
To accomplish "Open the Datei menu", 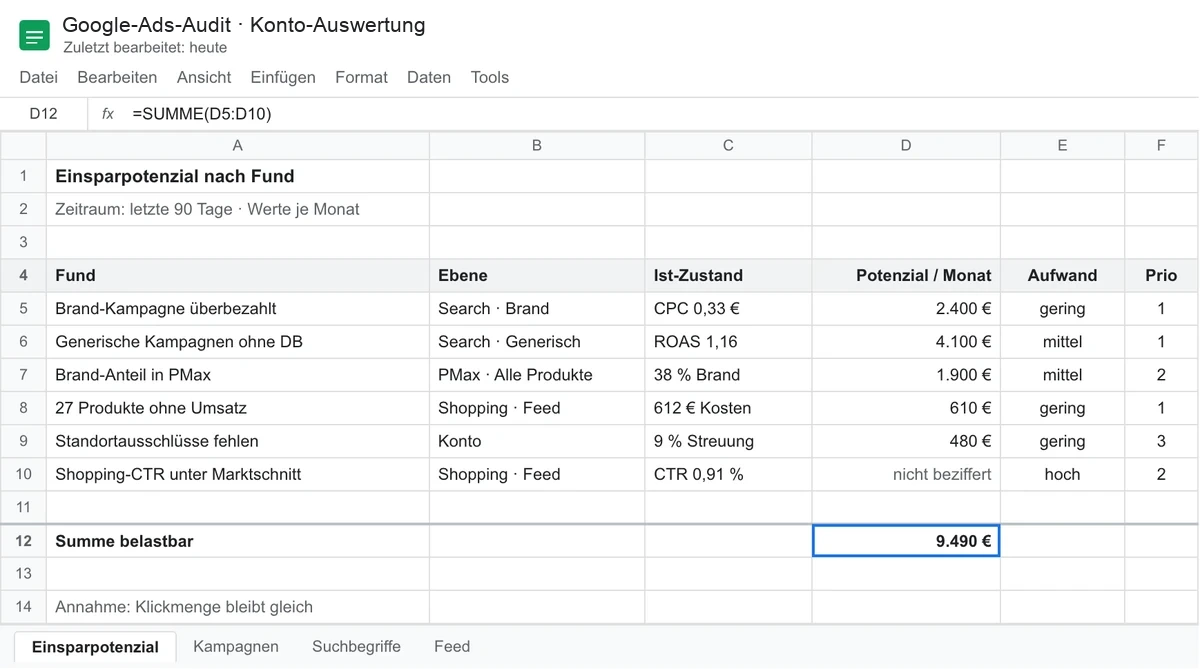I will (39, 77).
